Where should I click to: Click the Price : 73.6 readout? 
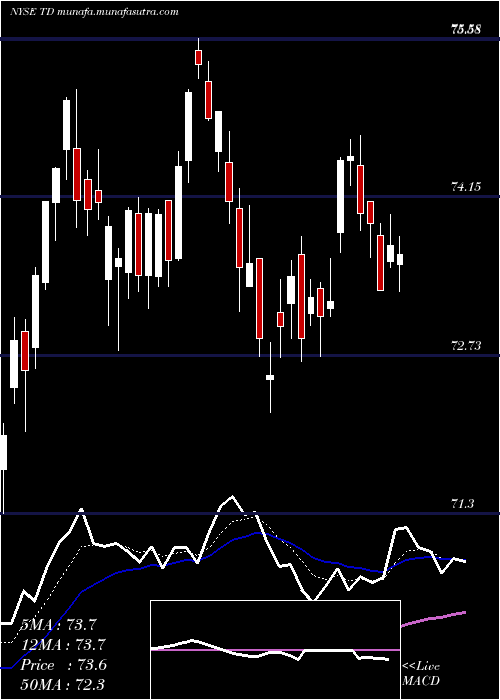pos(63,665)
